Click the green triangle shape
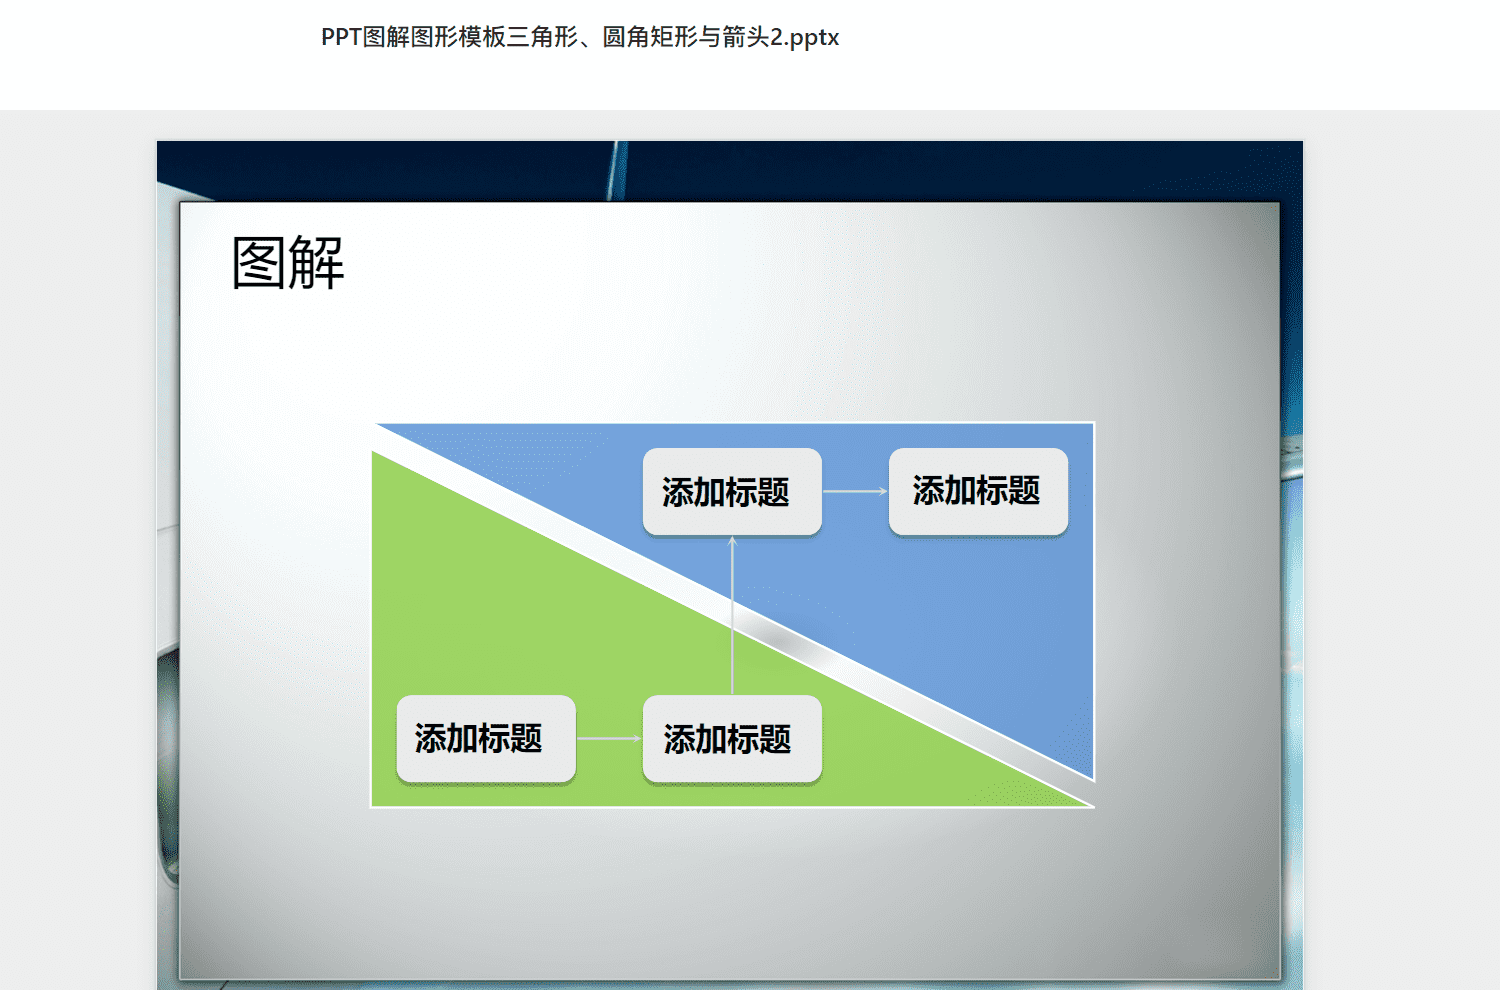This screenshot has height=990, width=1500. click(x=500, y=620)
